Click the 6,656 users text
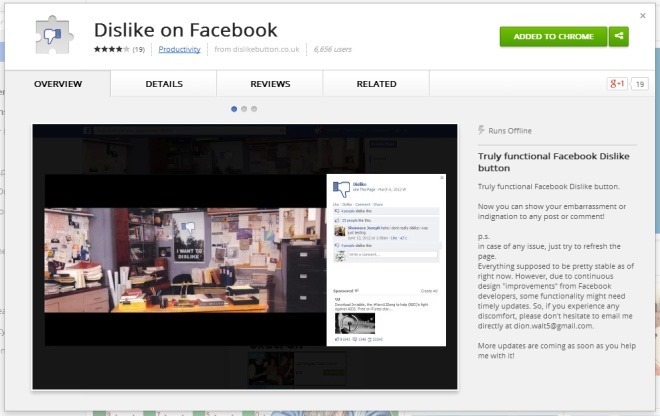The width and height of the screenshot is (660, 416). (x=335, y=49)
